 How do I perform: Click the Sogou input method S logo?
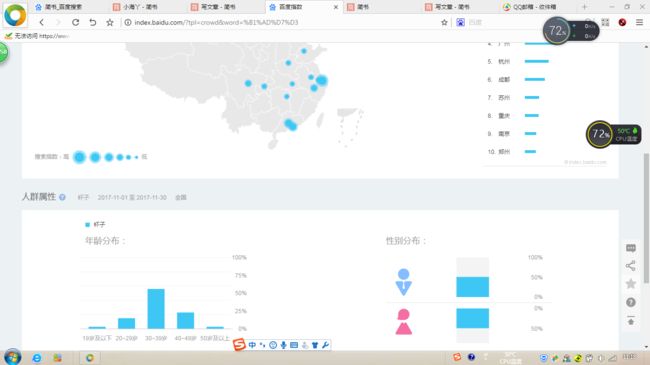click(239, 345)
